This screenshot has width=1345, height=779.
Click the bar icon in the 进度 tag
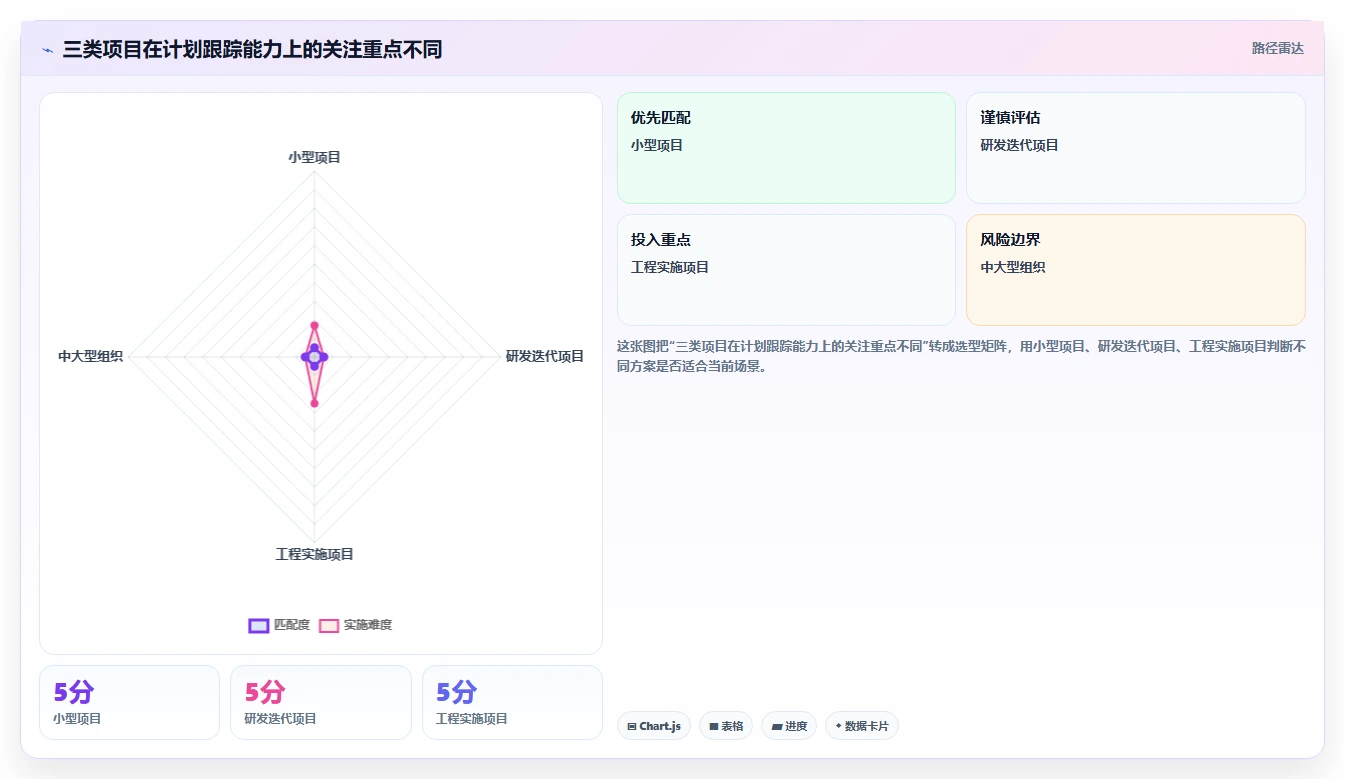777,727
